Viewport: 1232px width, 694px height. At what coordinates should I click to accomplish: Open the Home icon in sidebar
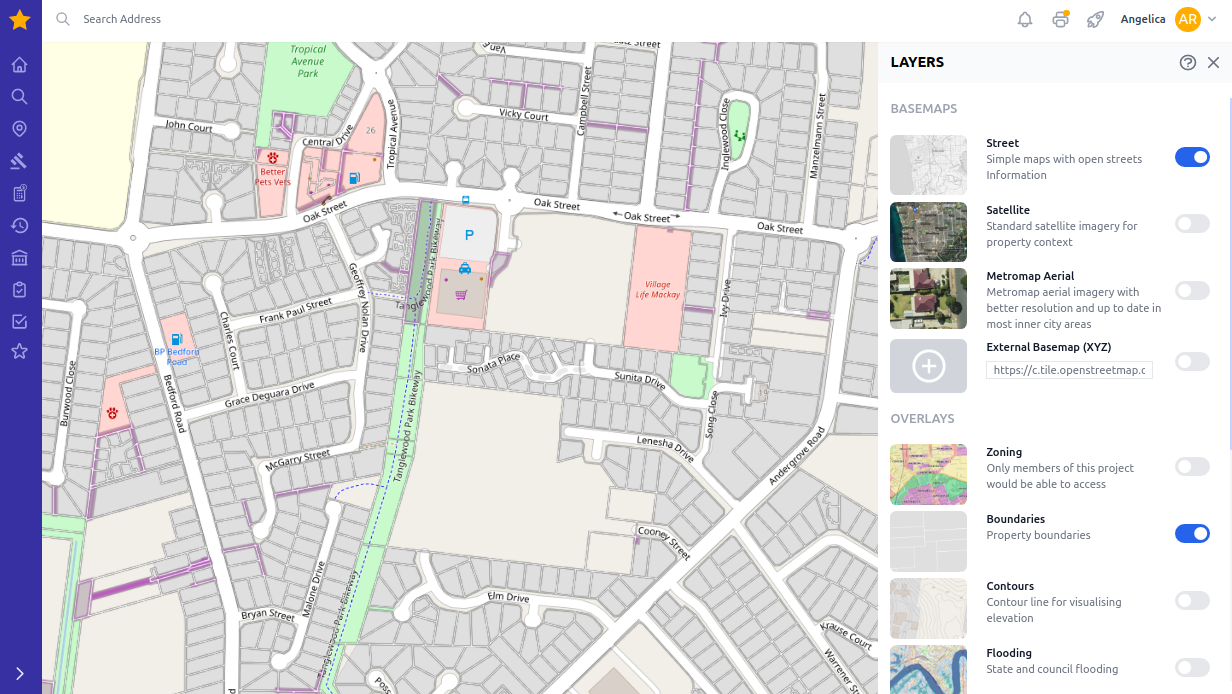click(x=19, y=65)
